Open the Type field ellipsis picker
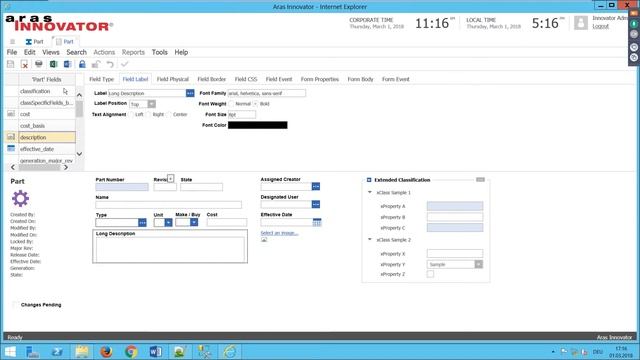640x360 pixels. [142, 222]
